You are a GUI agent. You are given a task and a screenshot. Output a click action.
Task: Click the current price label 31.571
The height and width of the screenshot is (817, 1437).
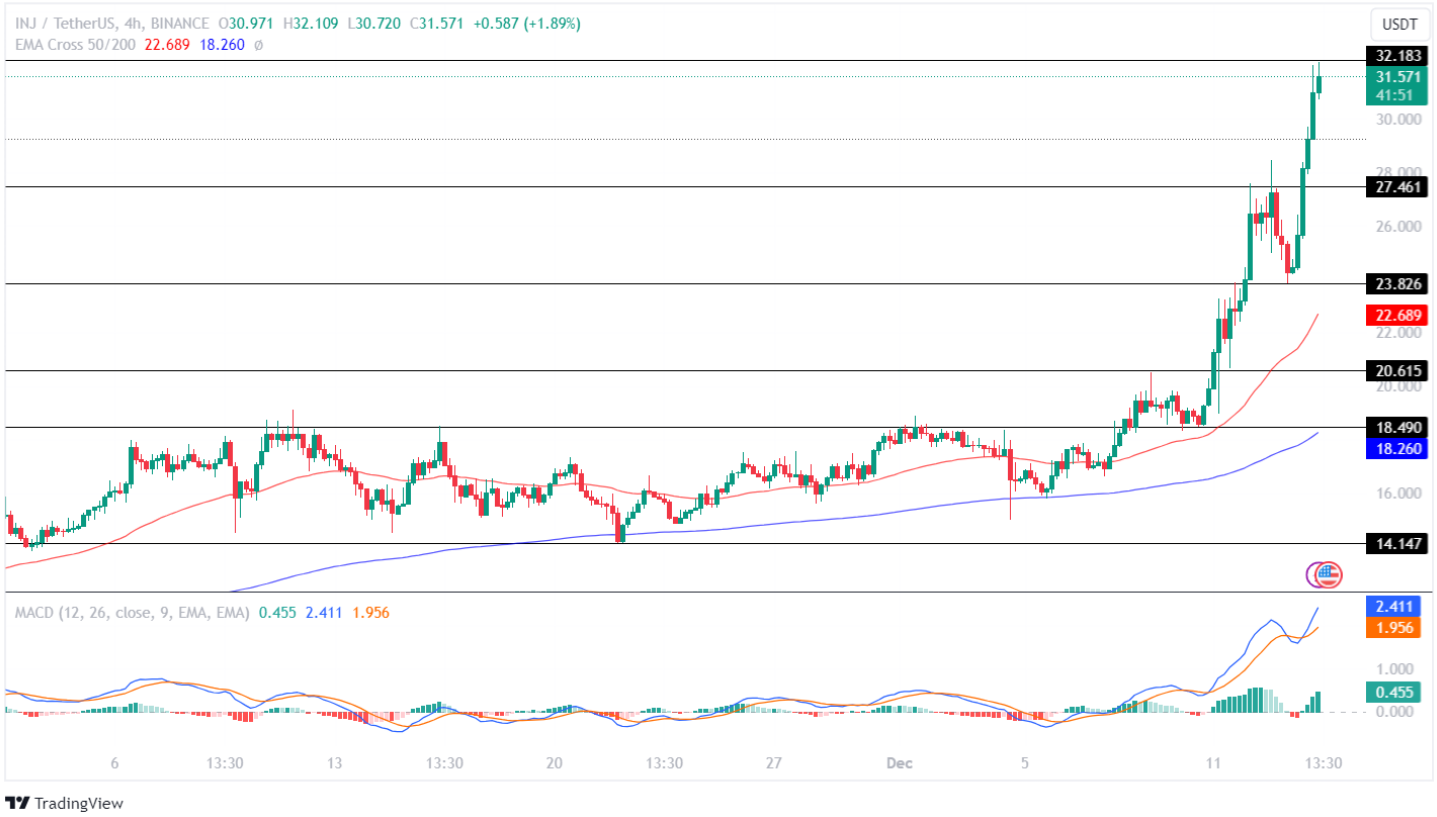pyautogui.click(x=1396, y=77)
